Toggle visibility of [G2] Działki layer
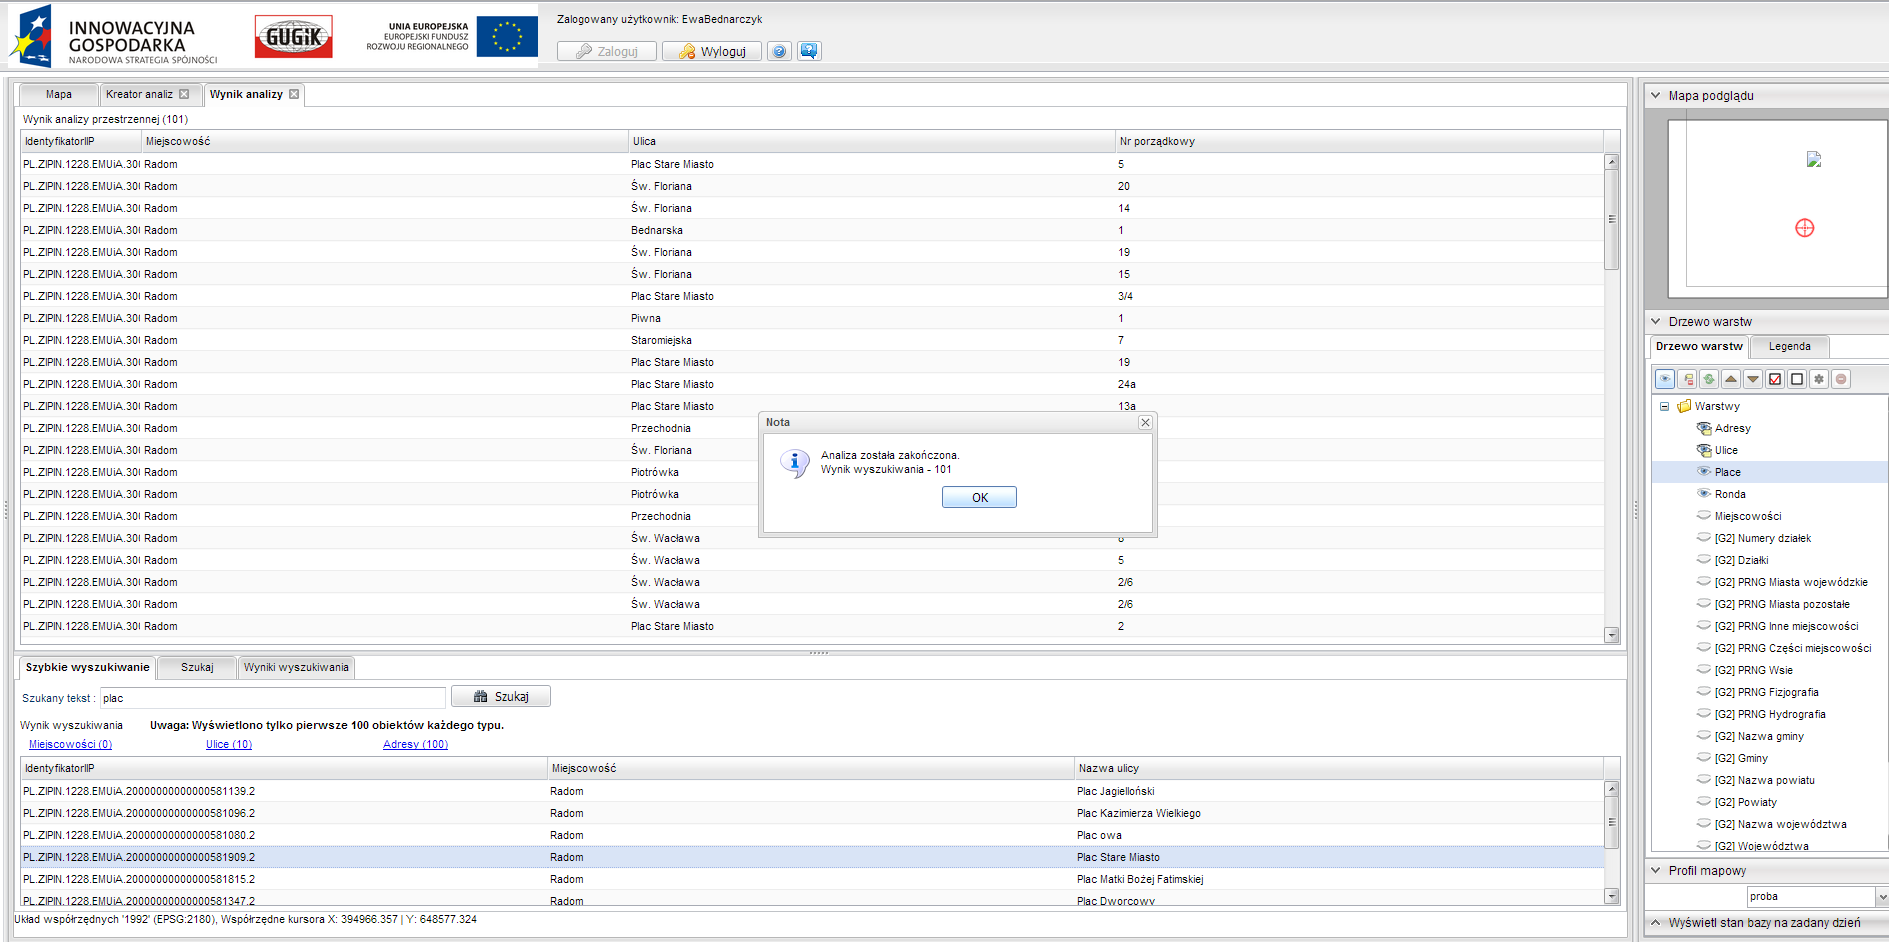 1704,559
